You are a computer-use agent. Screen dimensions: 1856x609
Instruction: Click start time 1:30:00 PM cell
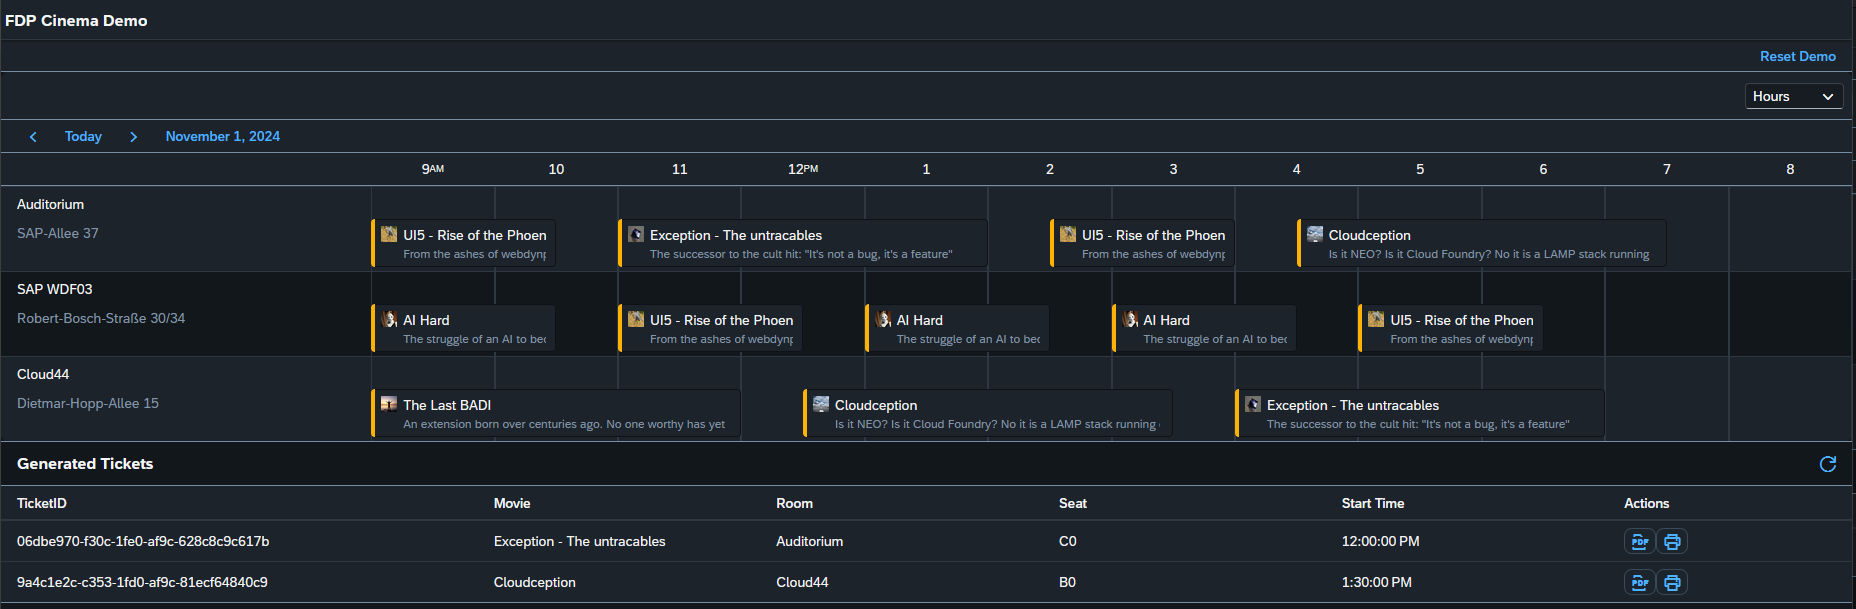click(1377, 582)
